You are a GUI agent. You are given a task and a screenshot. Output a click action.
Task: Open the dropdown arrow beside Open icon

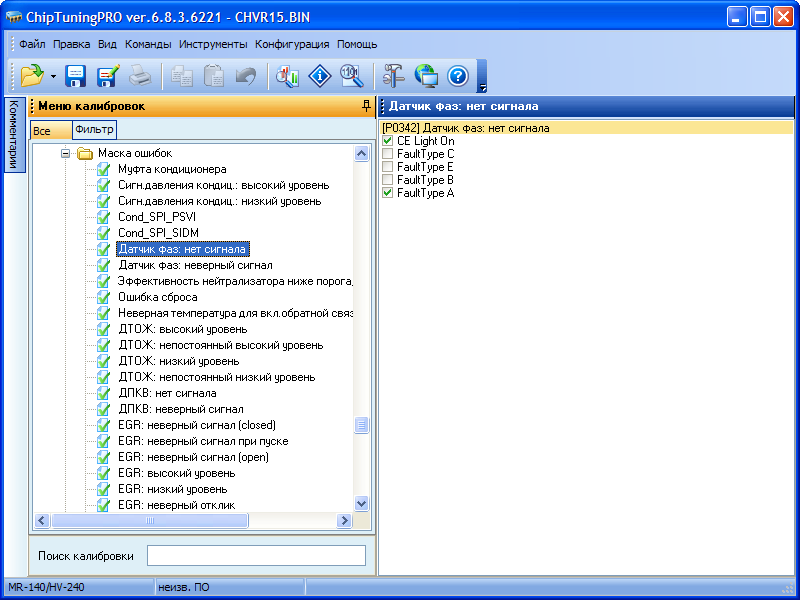coord(52,76)
